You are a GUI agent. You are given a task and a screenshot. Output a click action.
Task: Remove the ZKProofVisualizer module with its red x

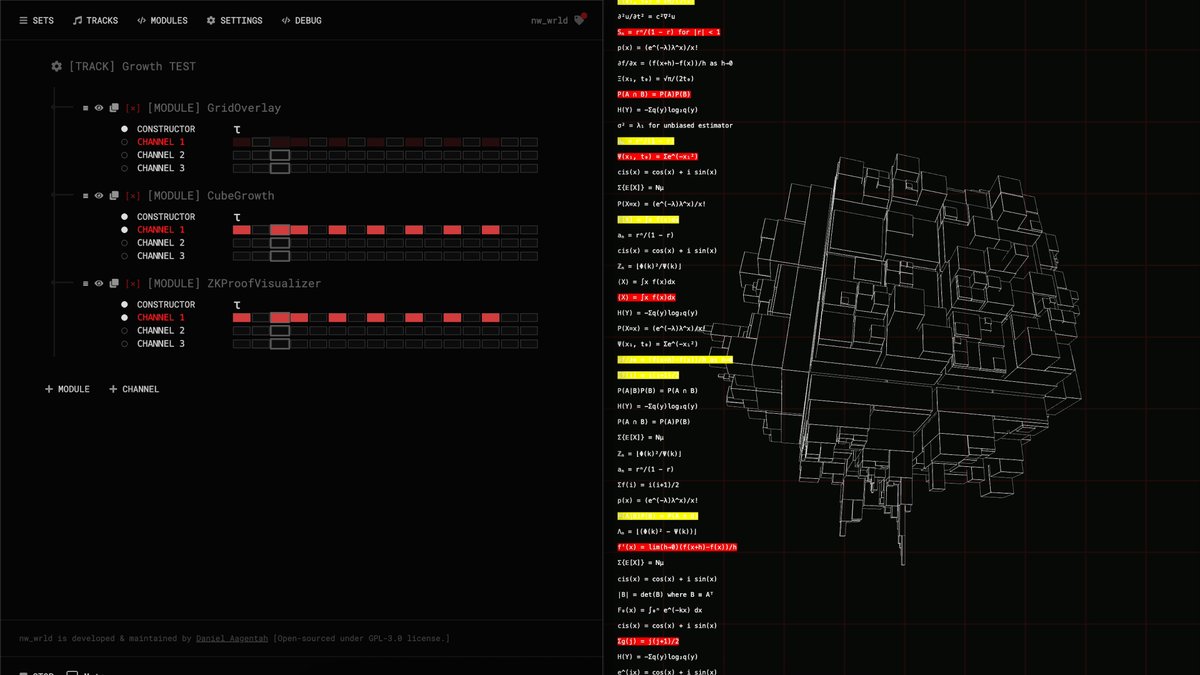(133, 284)
